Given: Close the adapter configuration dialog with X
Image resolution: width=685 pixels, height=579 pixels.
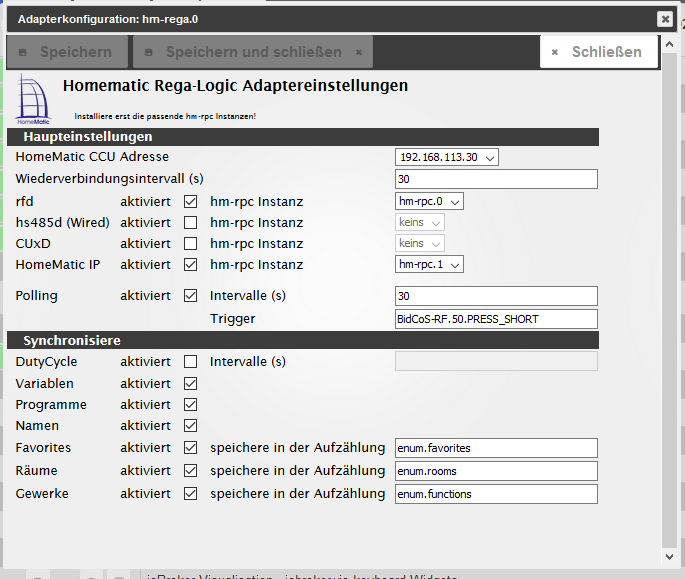Looking at the screenshot, I should (x=664, y=19).
